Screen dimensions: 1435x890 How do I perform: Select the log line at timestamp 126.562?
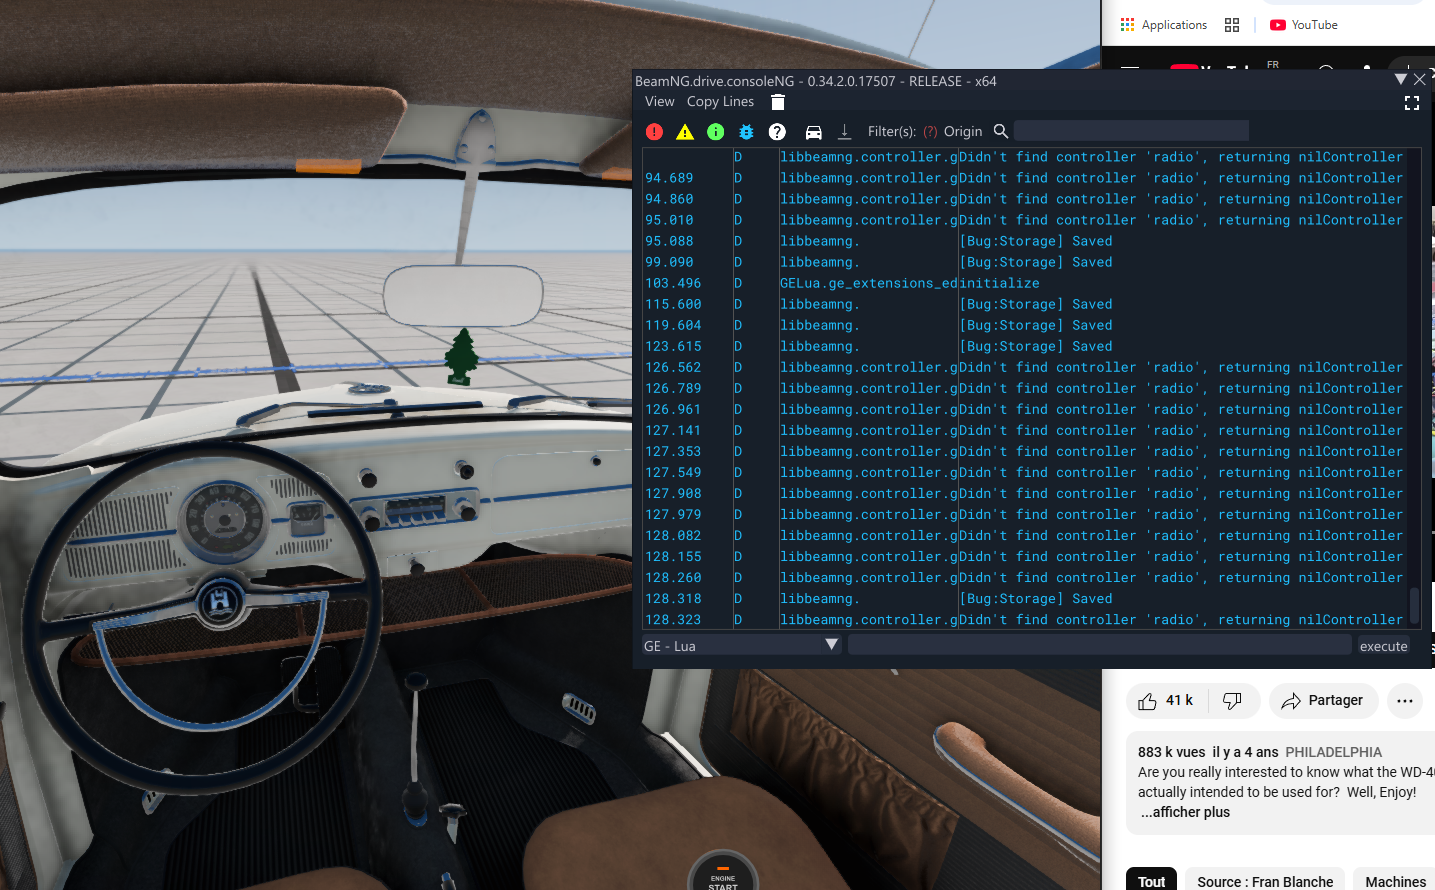pyautogui.click(x=1024, y=367)
